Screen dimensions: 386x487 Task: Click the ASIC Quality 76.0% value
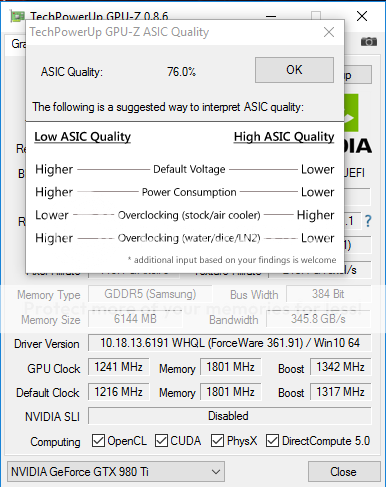pyautogui.click(x=182, y=72)
